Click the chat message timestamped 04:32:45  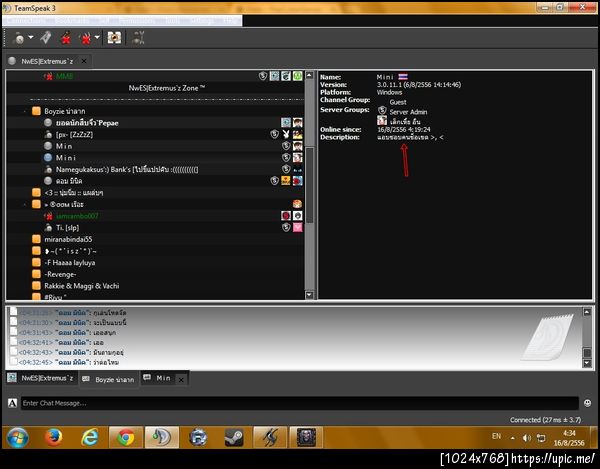(x=69, y=362)
